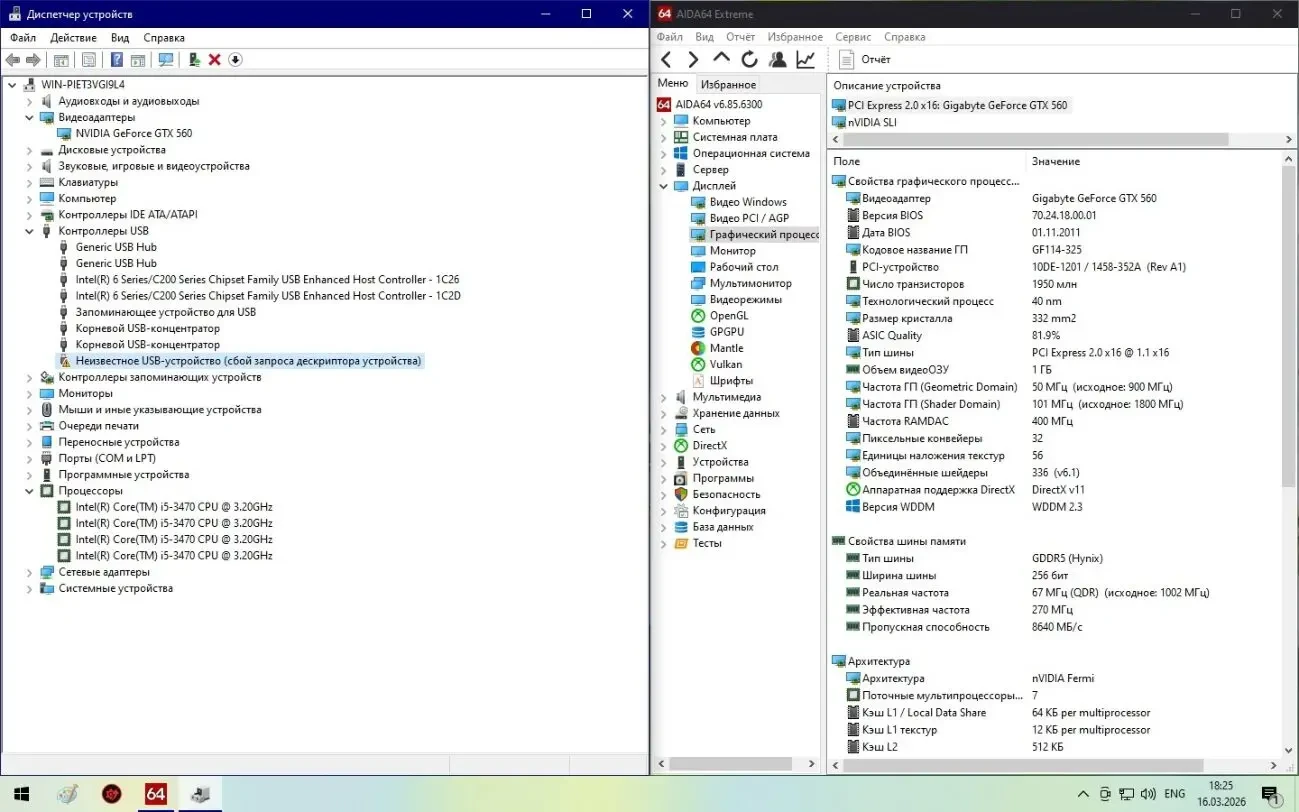Click AIDA64 icon in the taskbar
The image size is (1299, 812).
[x=155, y=794]
